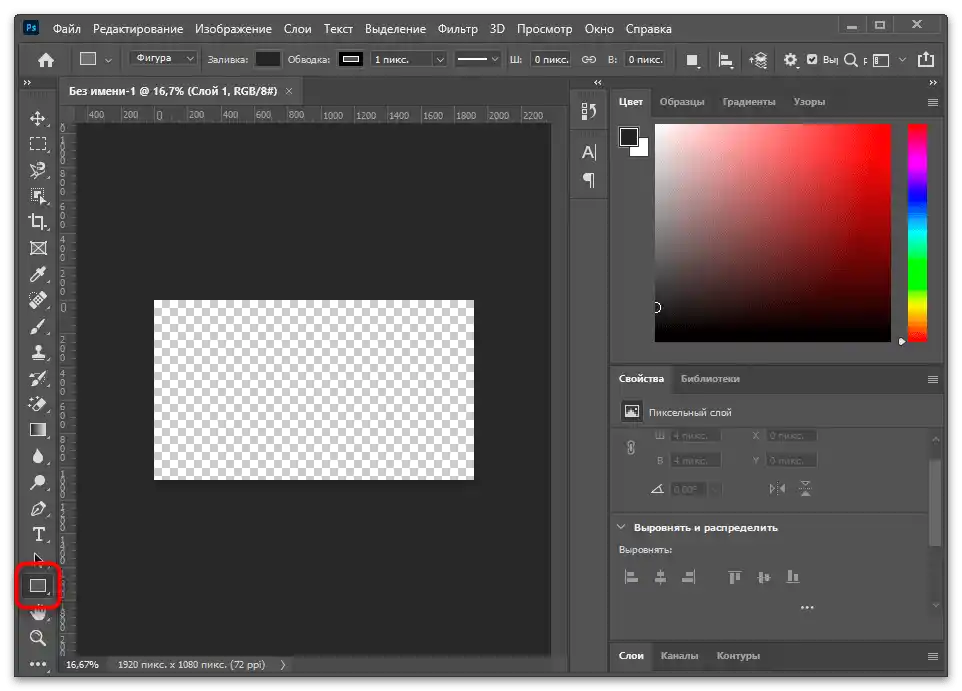Select the Healing Brush tool
Screen dimensions: 962x691
click(x=38, y=300)
